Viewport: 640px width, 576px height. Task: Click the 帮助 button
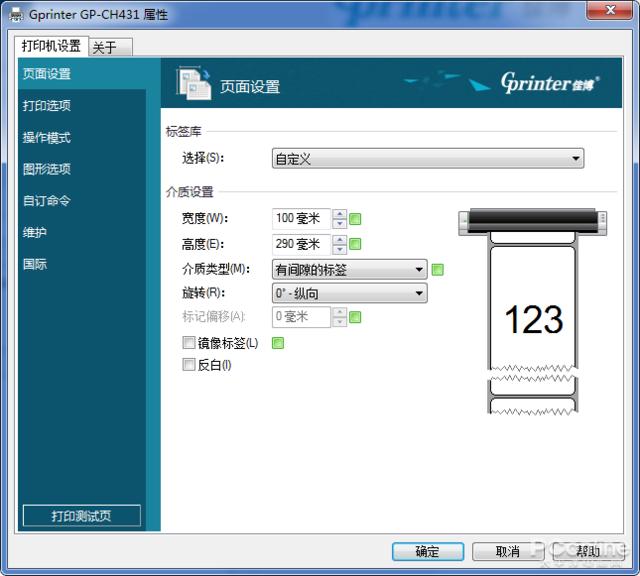click(x=588, y=552)
